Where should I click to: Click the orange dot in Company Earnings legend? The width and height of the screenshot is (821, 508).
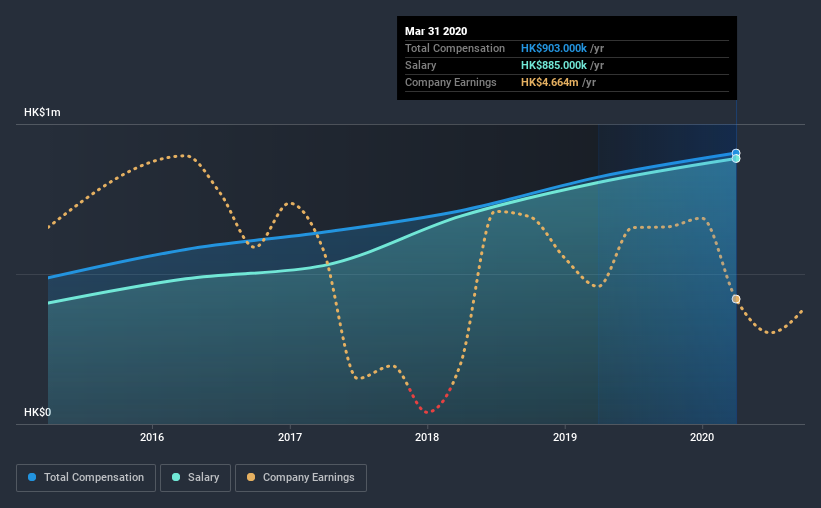coord(251,477)
